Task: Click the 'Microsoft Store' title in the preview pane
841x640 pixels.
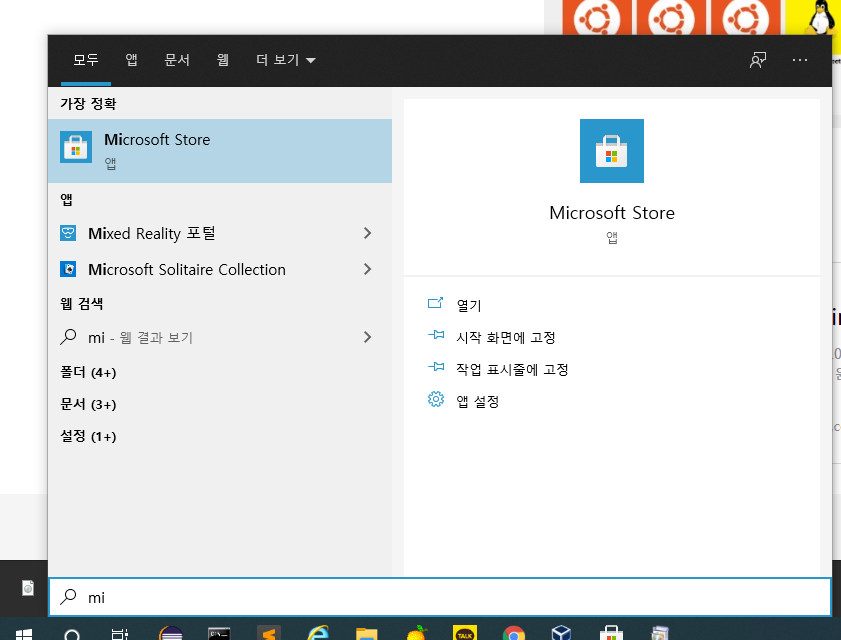Action: coord(611,213)
